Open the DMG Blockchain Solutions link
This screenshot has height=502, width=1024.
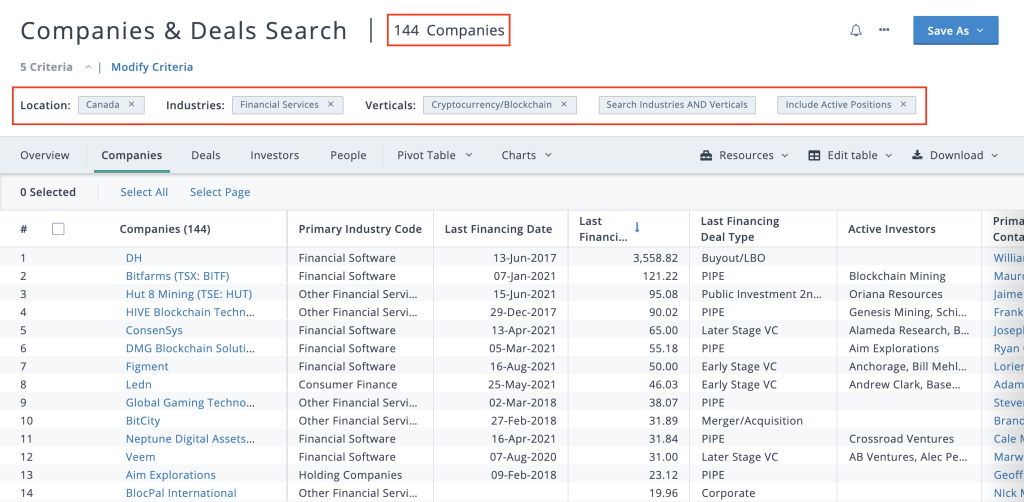[x=190, y=349]
